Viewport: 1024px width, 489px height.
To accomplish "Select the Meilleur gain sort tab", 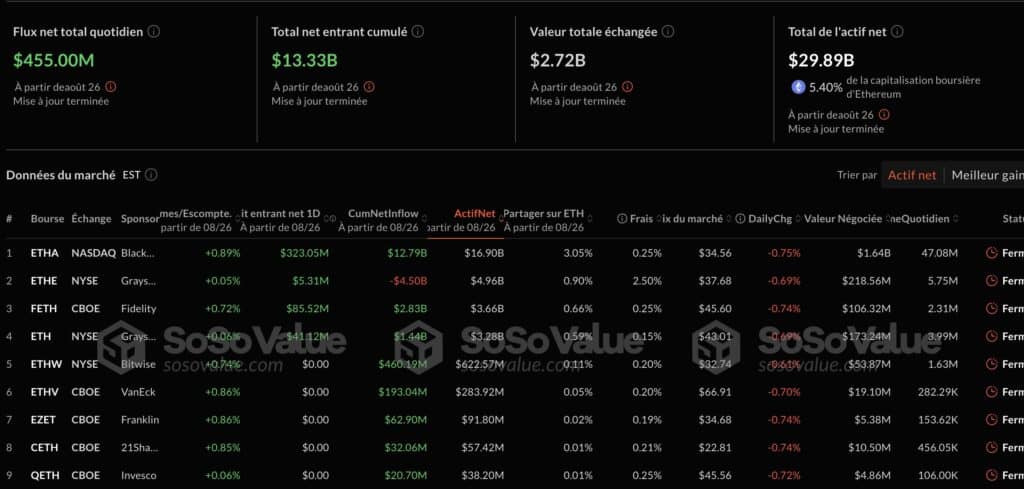I will (x=987, y=175).
